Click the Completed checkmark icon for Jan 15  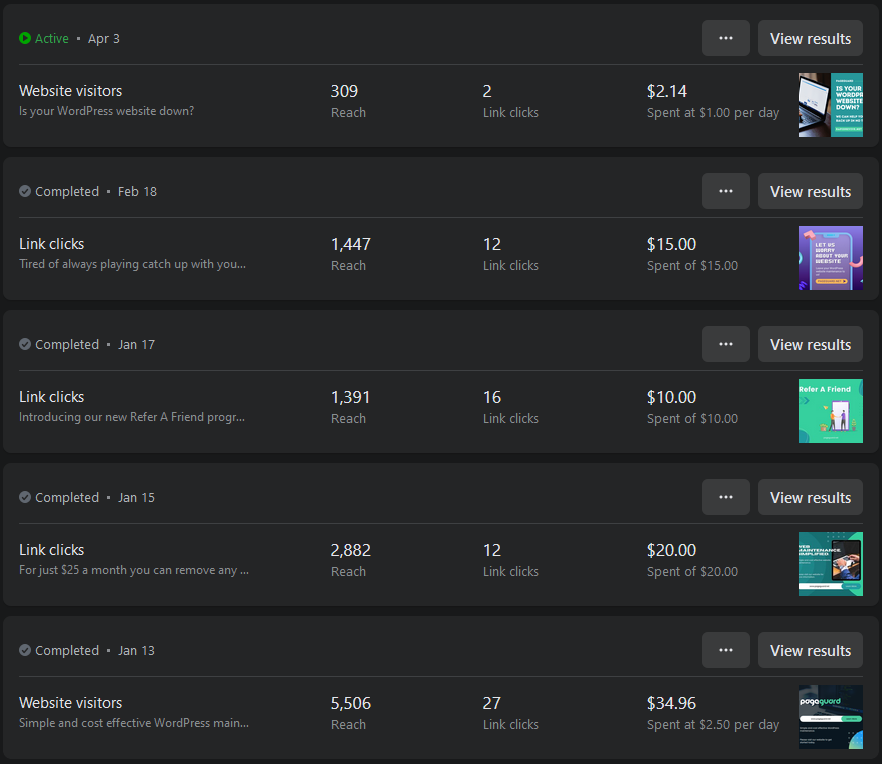pos(25,497)
